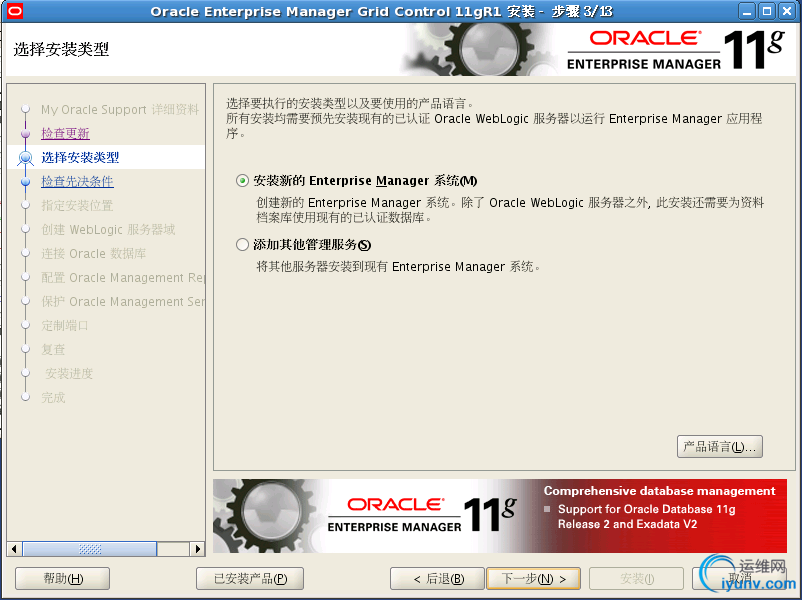Image resolution: width=802 pixels, height=600 pixels.
Task: Open the 检查先决条件 step link
Action: [x=77, y=182]
